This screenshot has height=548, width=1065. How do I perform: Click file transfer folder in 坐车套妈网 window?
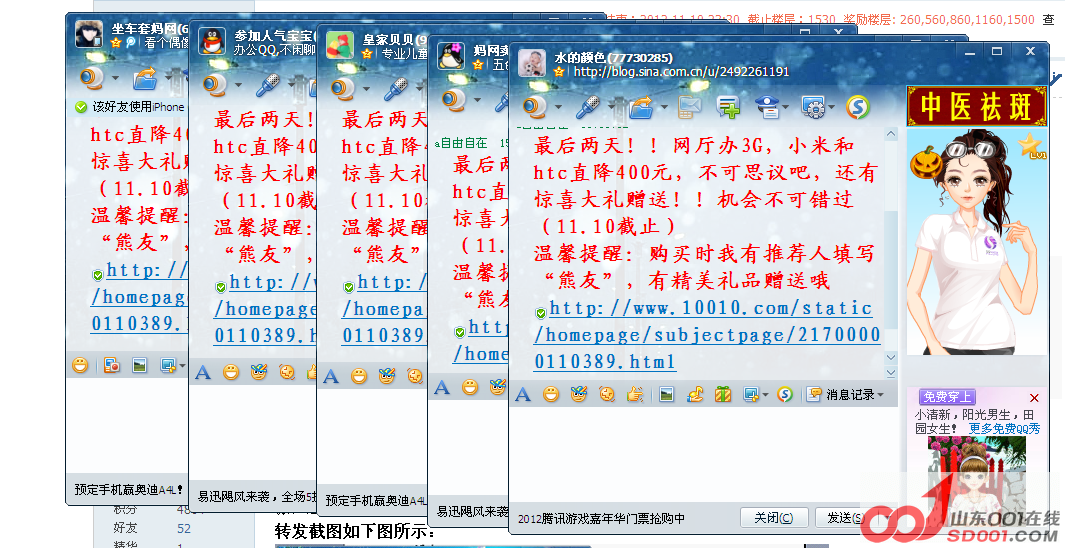pos(145,78)
